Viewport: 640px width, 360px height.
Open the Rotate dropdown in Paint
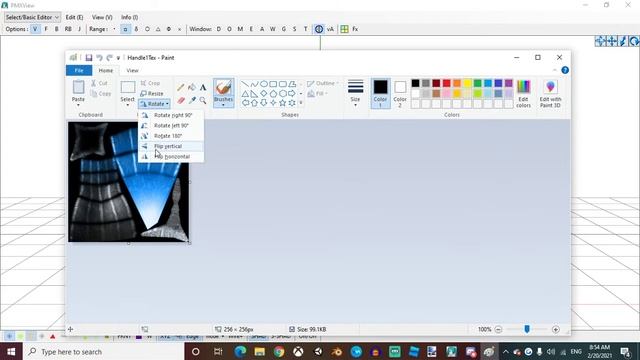coord(154,104)
